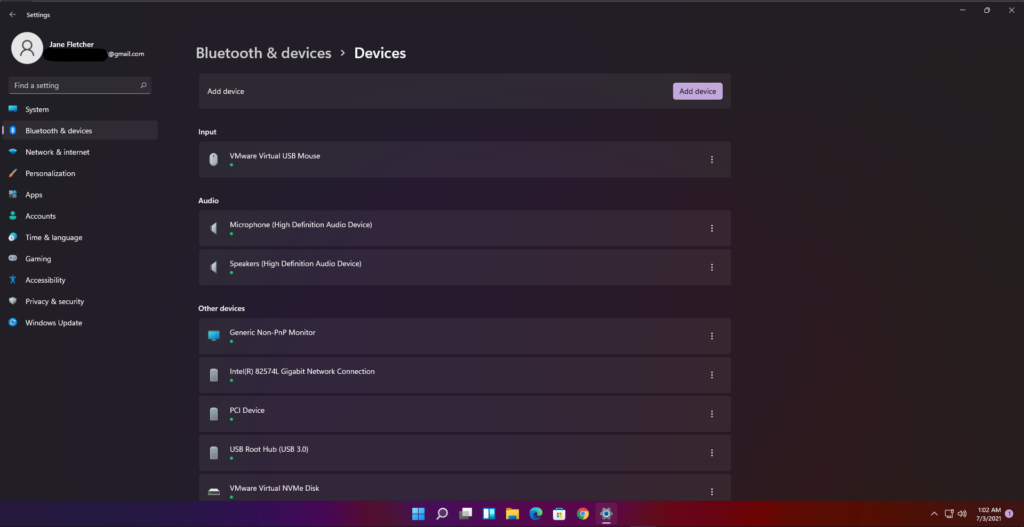Open more options for Microphone device
The image size is (1024, 527).
coord(712,228)
